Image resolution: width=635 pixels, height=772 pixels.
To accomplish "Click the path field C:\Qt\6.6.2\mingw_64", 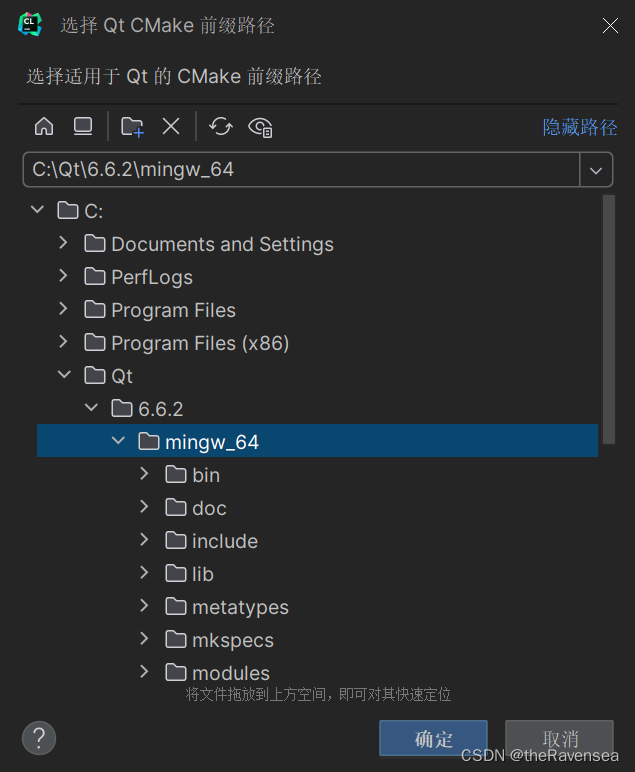I will pyautogui.click(x=301, y=170).
